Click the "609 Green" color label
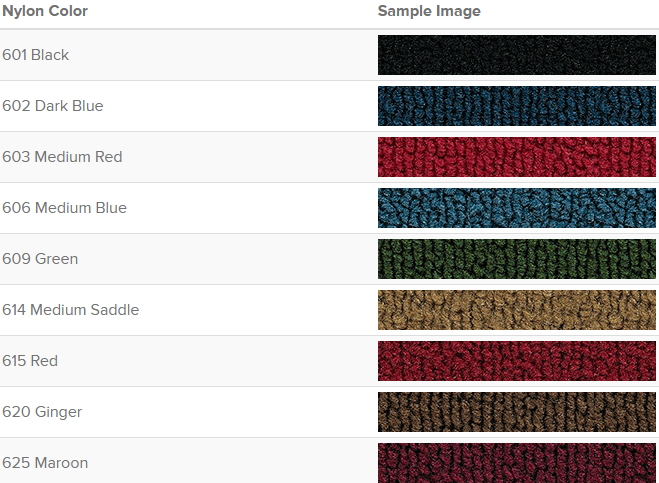Screen dimensions: 659x483 [x=40, y=259]
